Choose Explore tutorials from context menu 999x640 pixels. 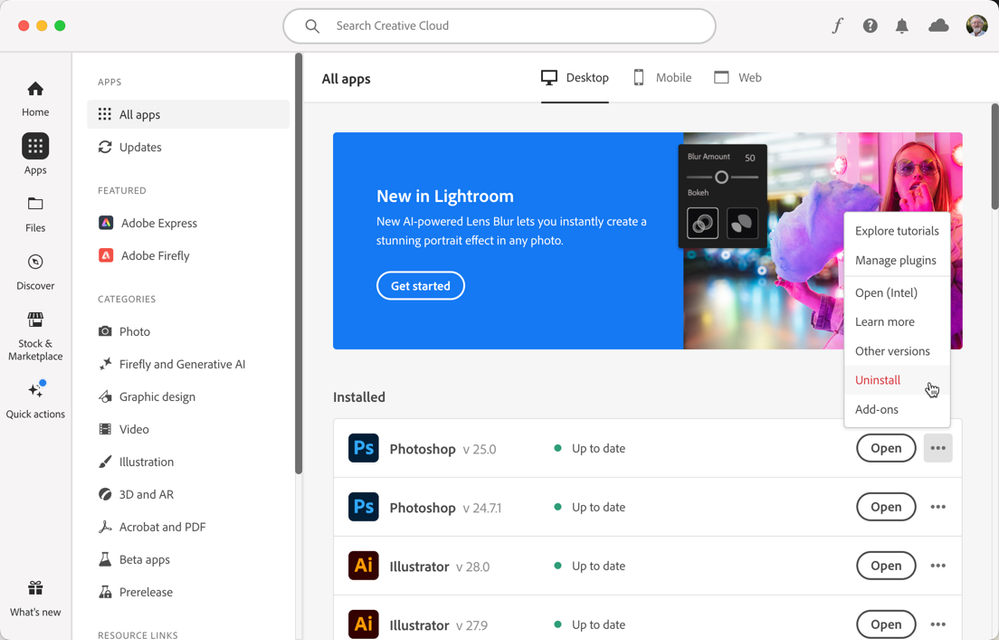pos(896,231)
